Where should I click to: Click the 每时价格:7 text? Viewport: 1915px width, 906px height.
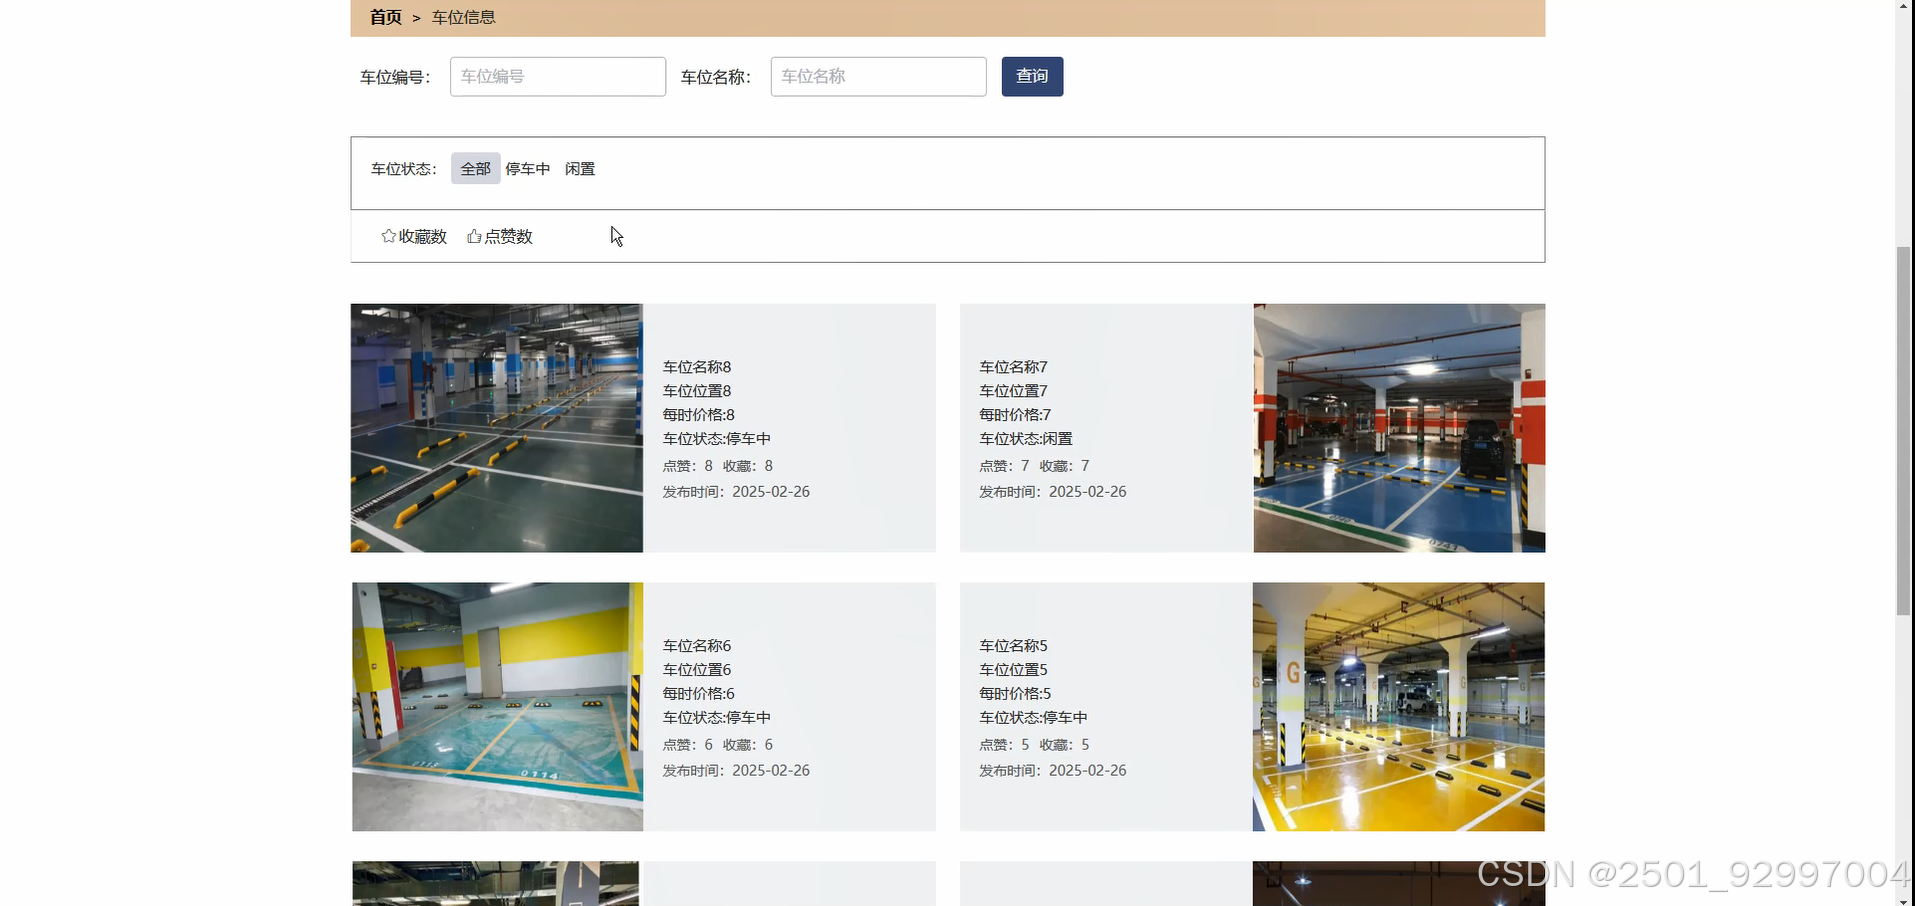point(1015,415)
